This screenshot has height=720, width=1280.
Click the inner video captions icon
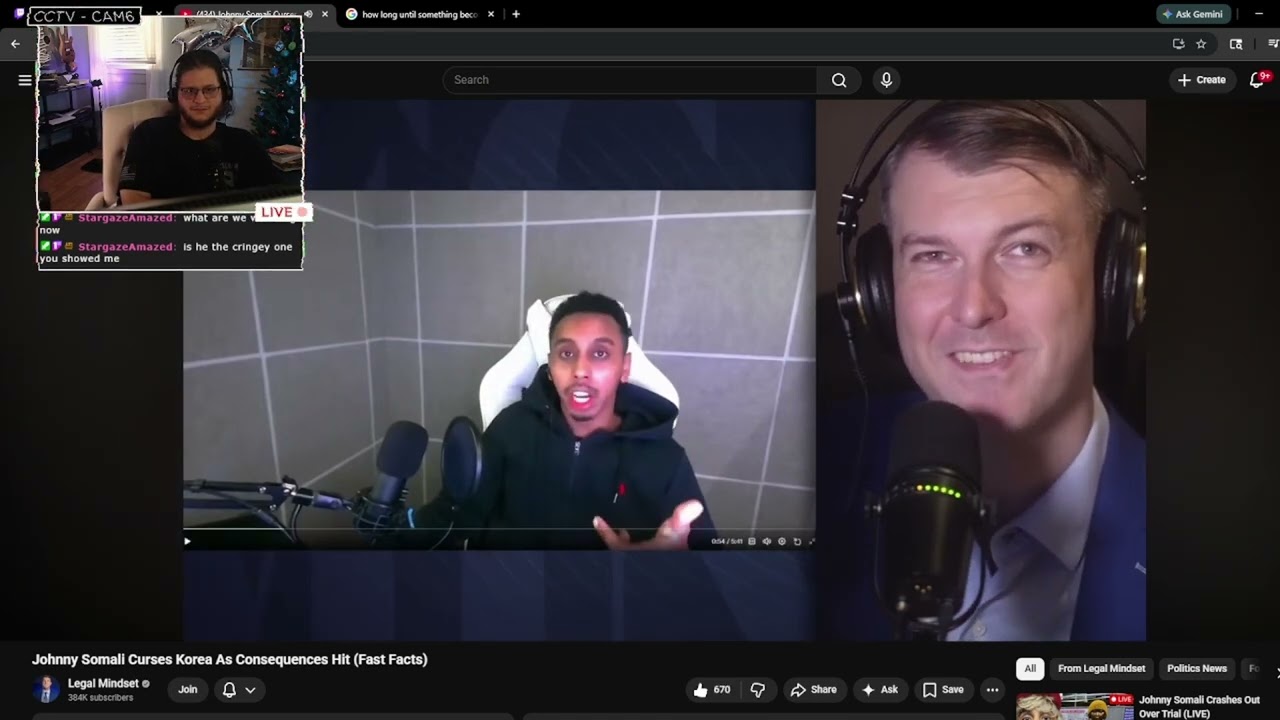click(752, 542)
